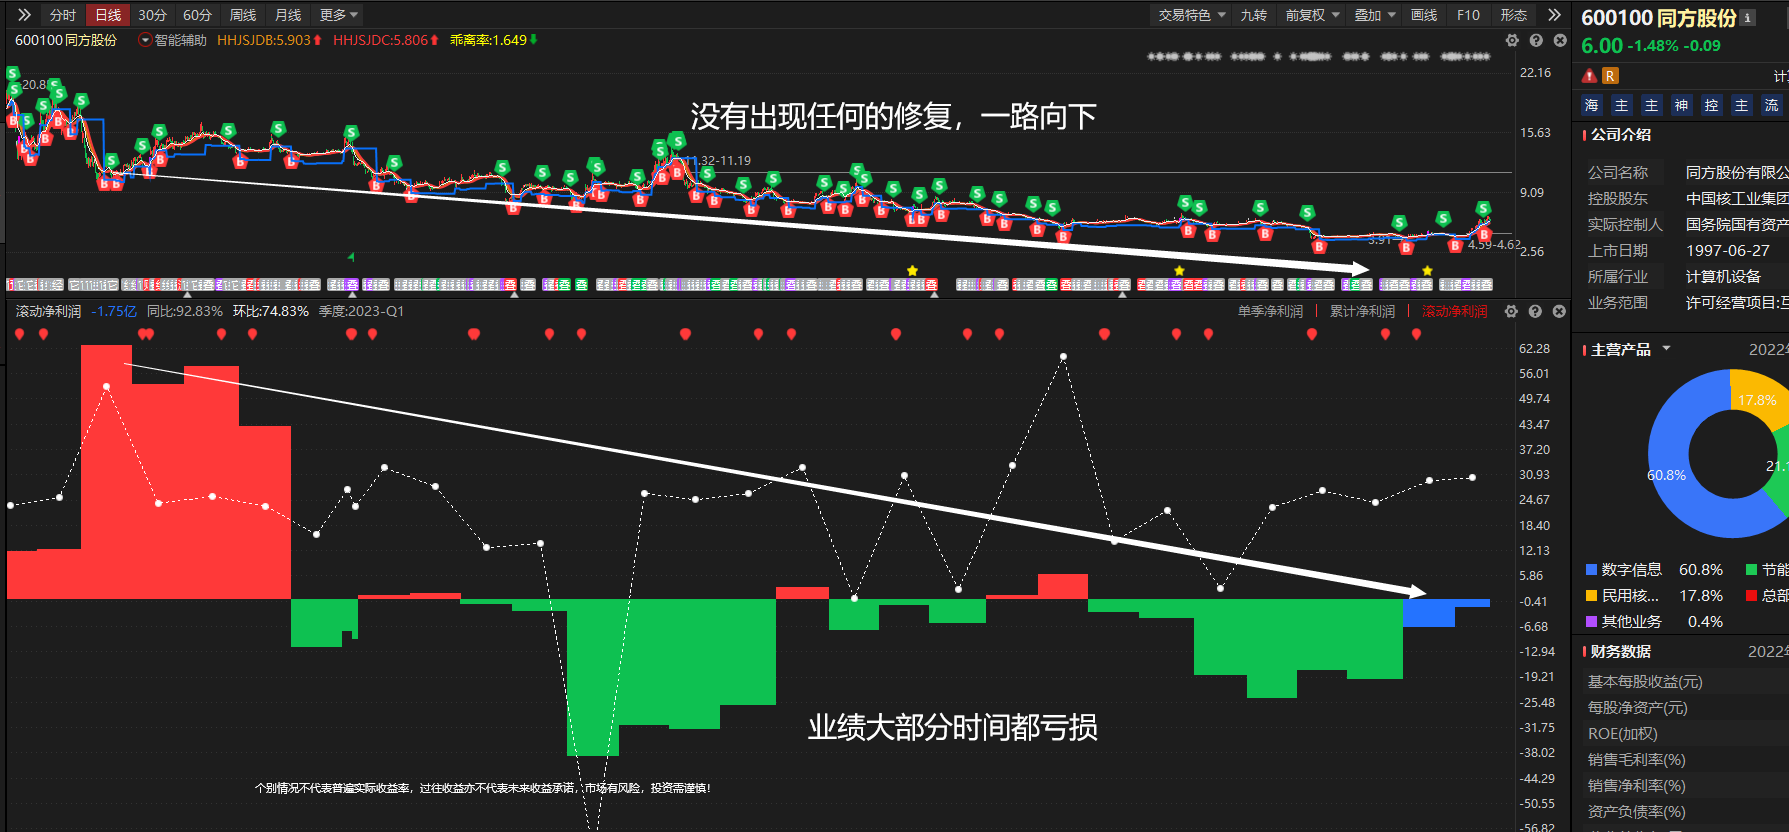1789x832 pixels.
Task: Open the 交易特色 dropdown
Action: click(x=1192, y=15)
